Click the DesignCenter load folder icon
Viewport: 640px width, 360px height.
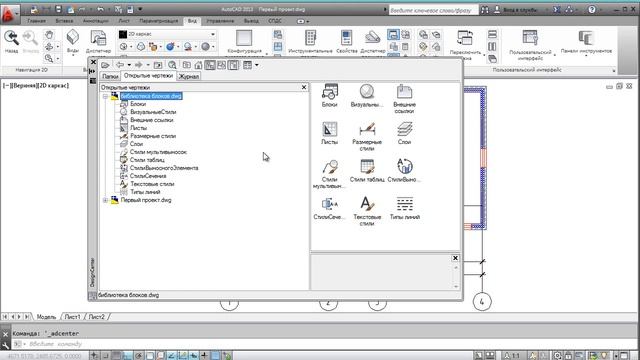pos(105,65)
